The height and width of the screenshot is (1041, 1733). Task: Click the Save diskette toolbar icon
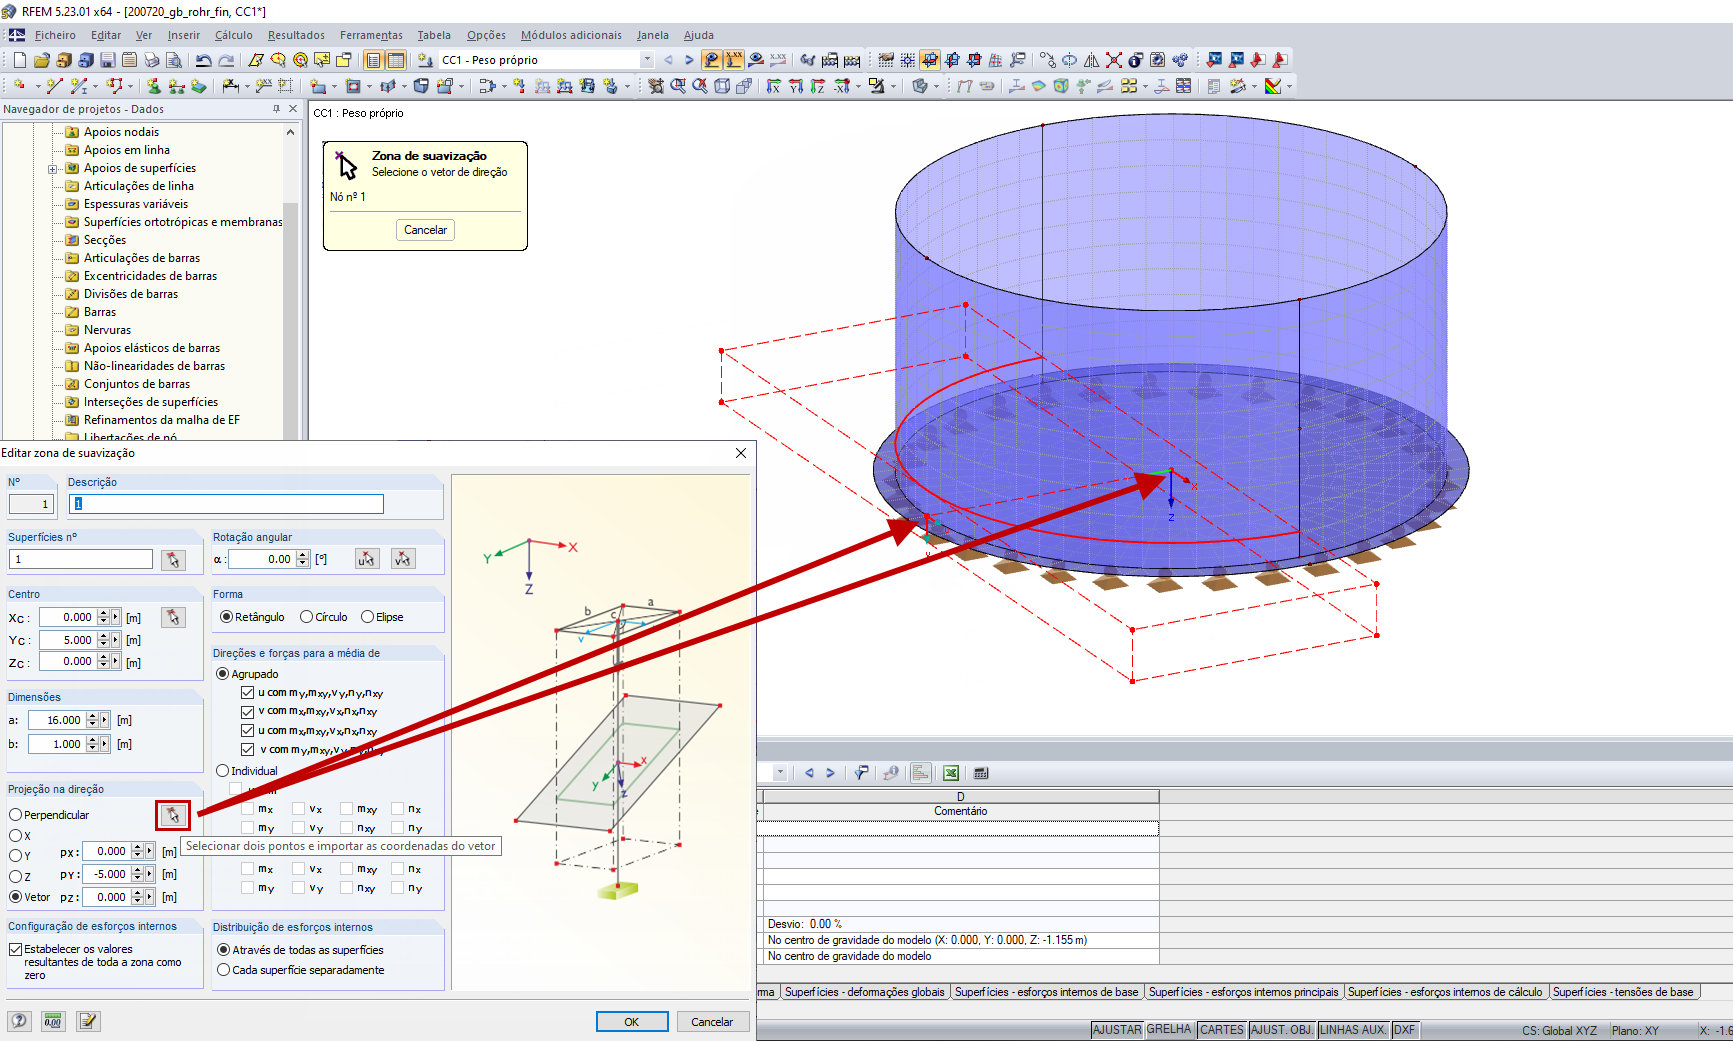click(108, 60)
